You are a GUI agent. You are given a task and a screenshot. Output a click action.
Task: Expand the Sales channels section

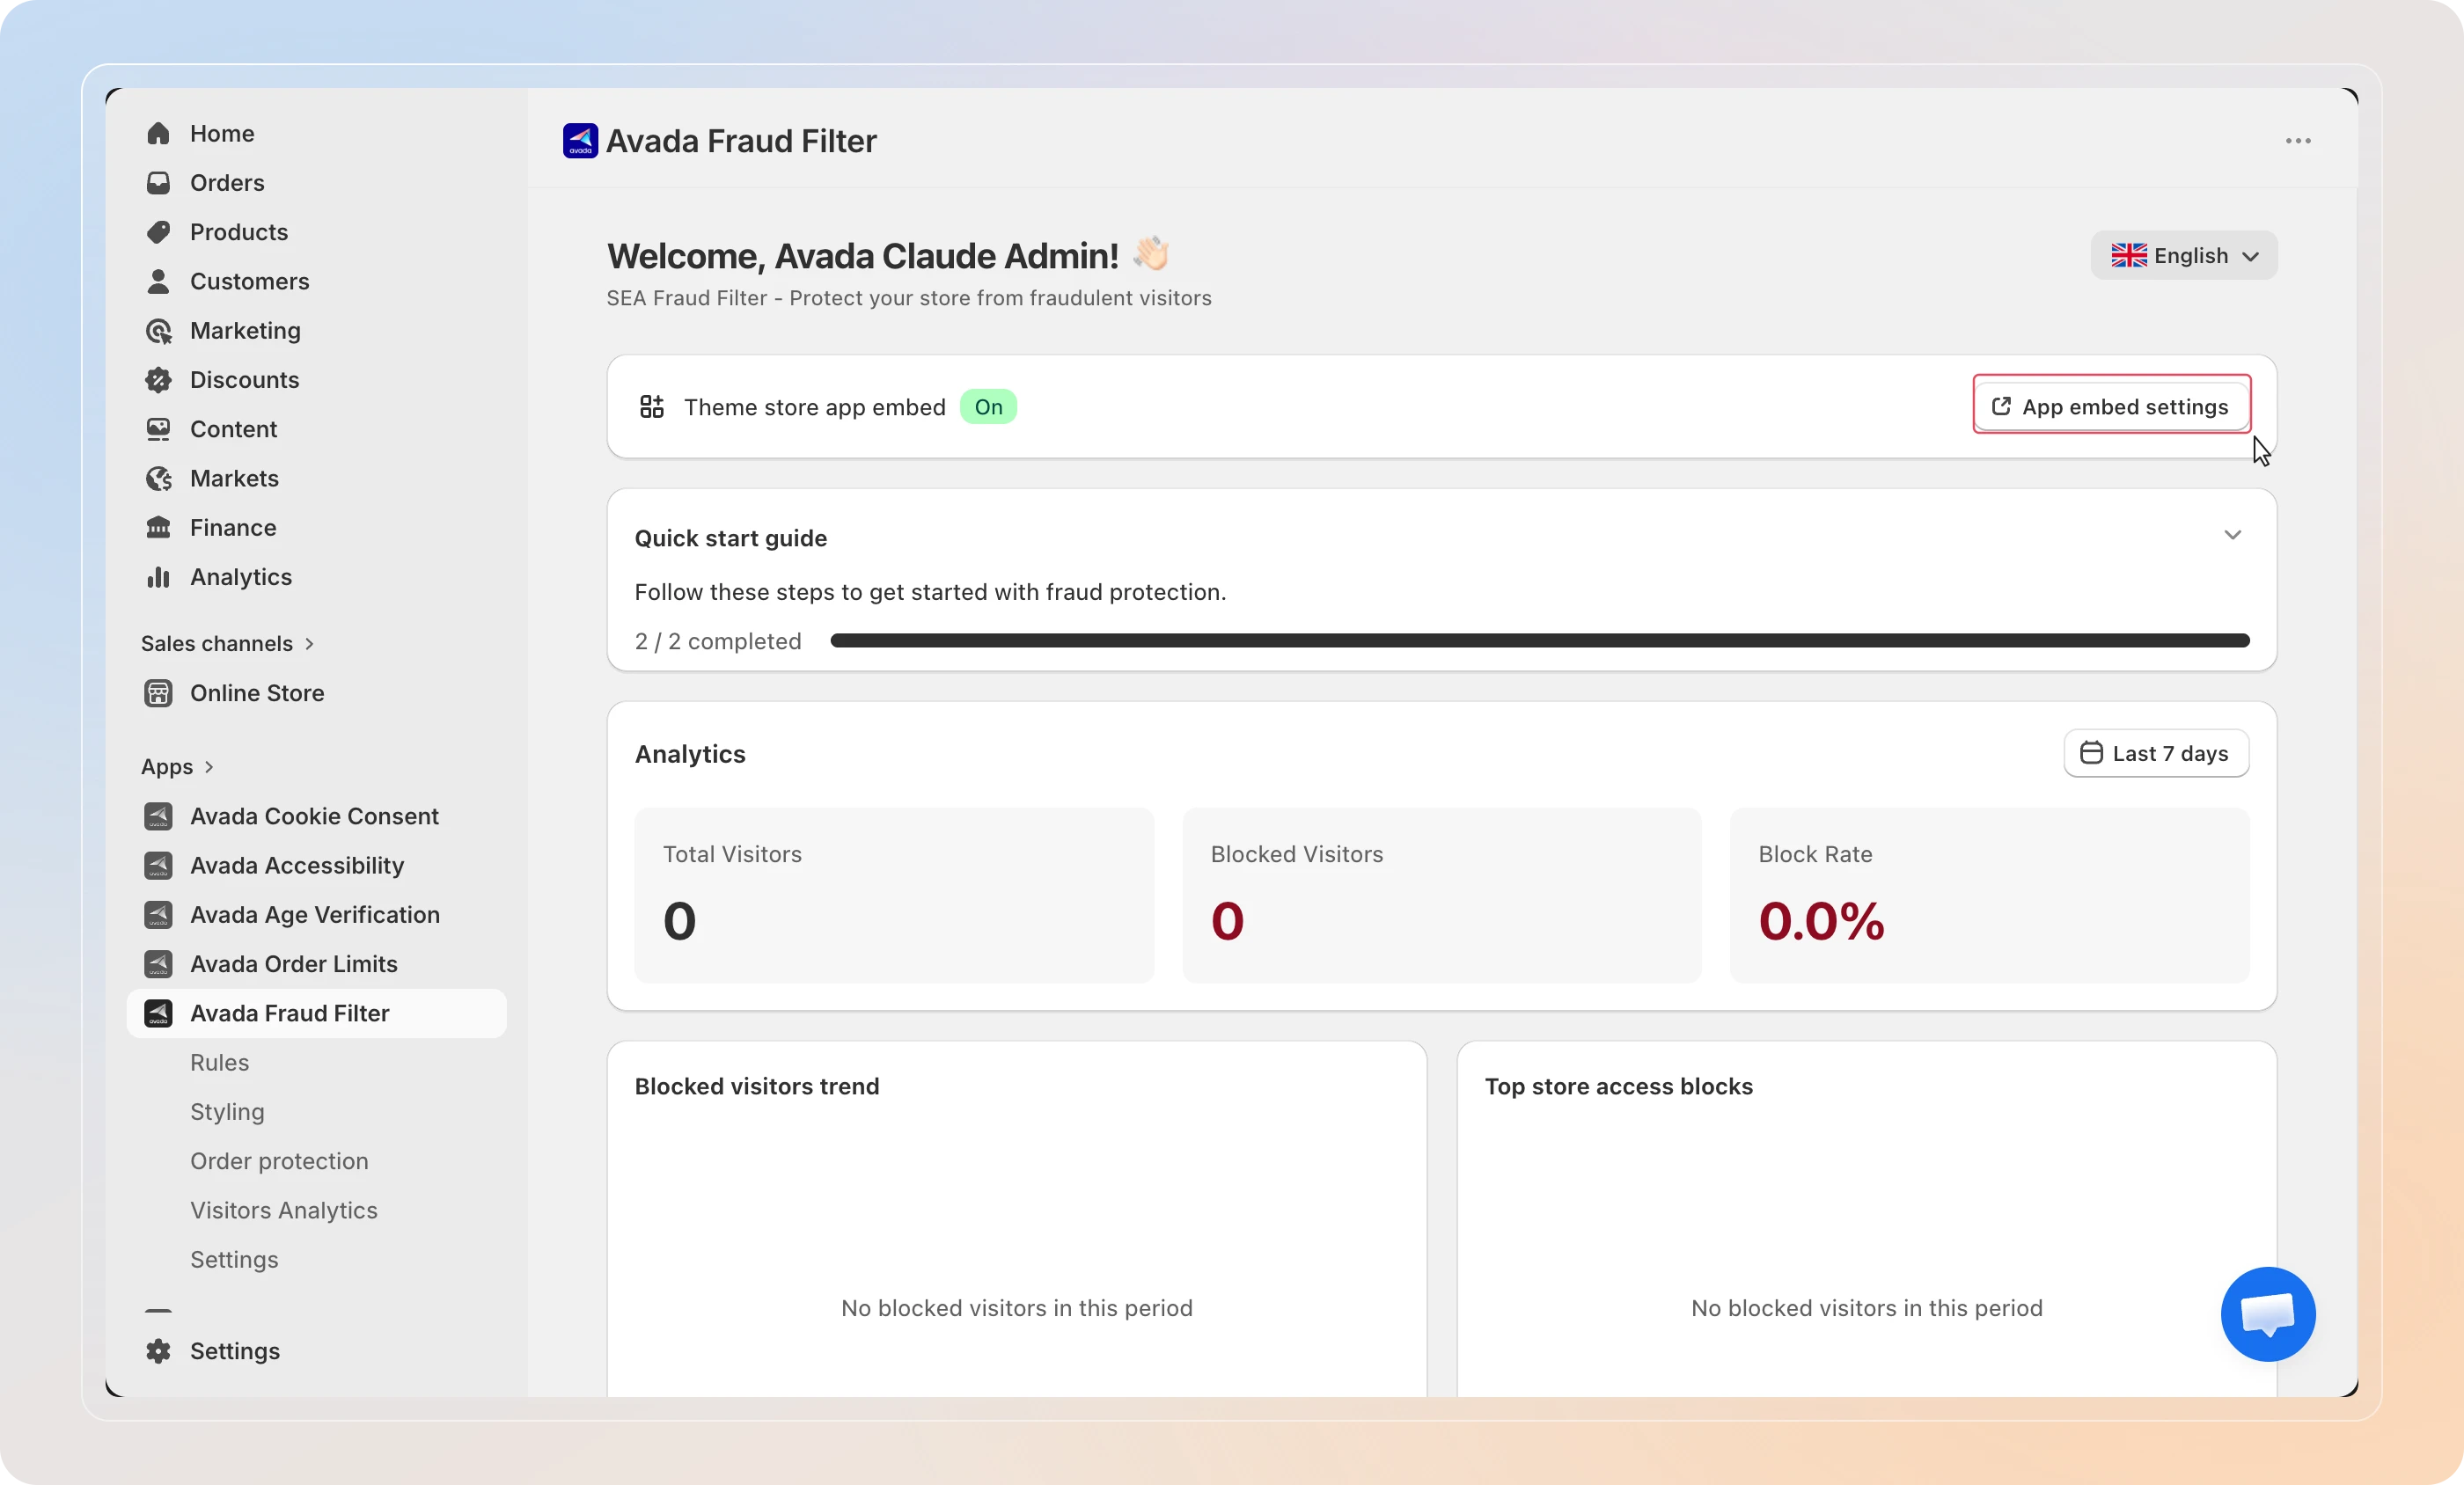pyautogui.click(x=228, y=643)
